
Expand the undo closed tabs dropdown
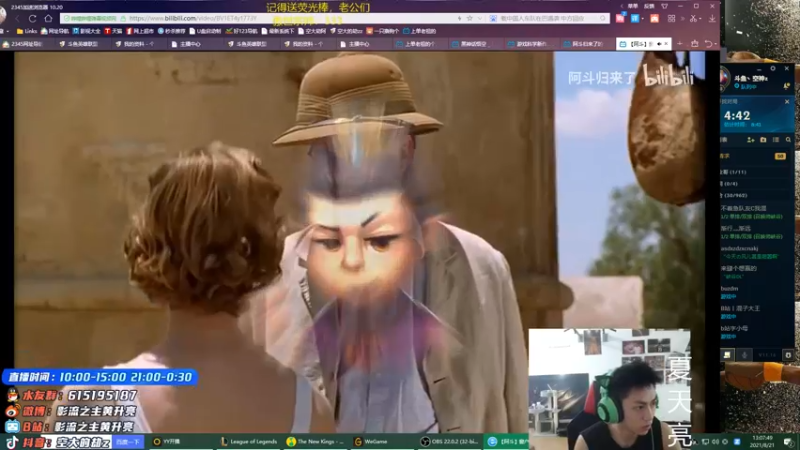click(x=715, y=44)
